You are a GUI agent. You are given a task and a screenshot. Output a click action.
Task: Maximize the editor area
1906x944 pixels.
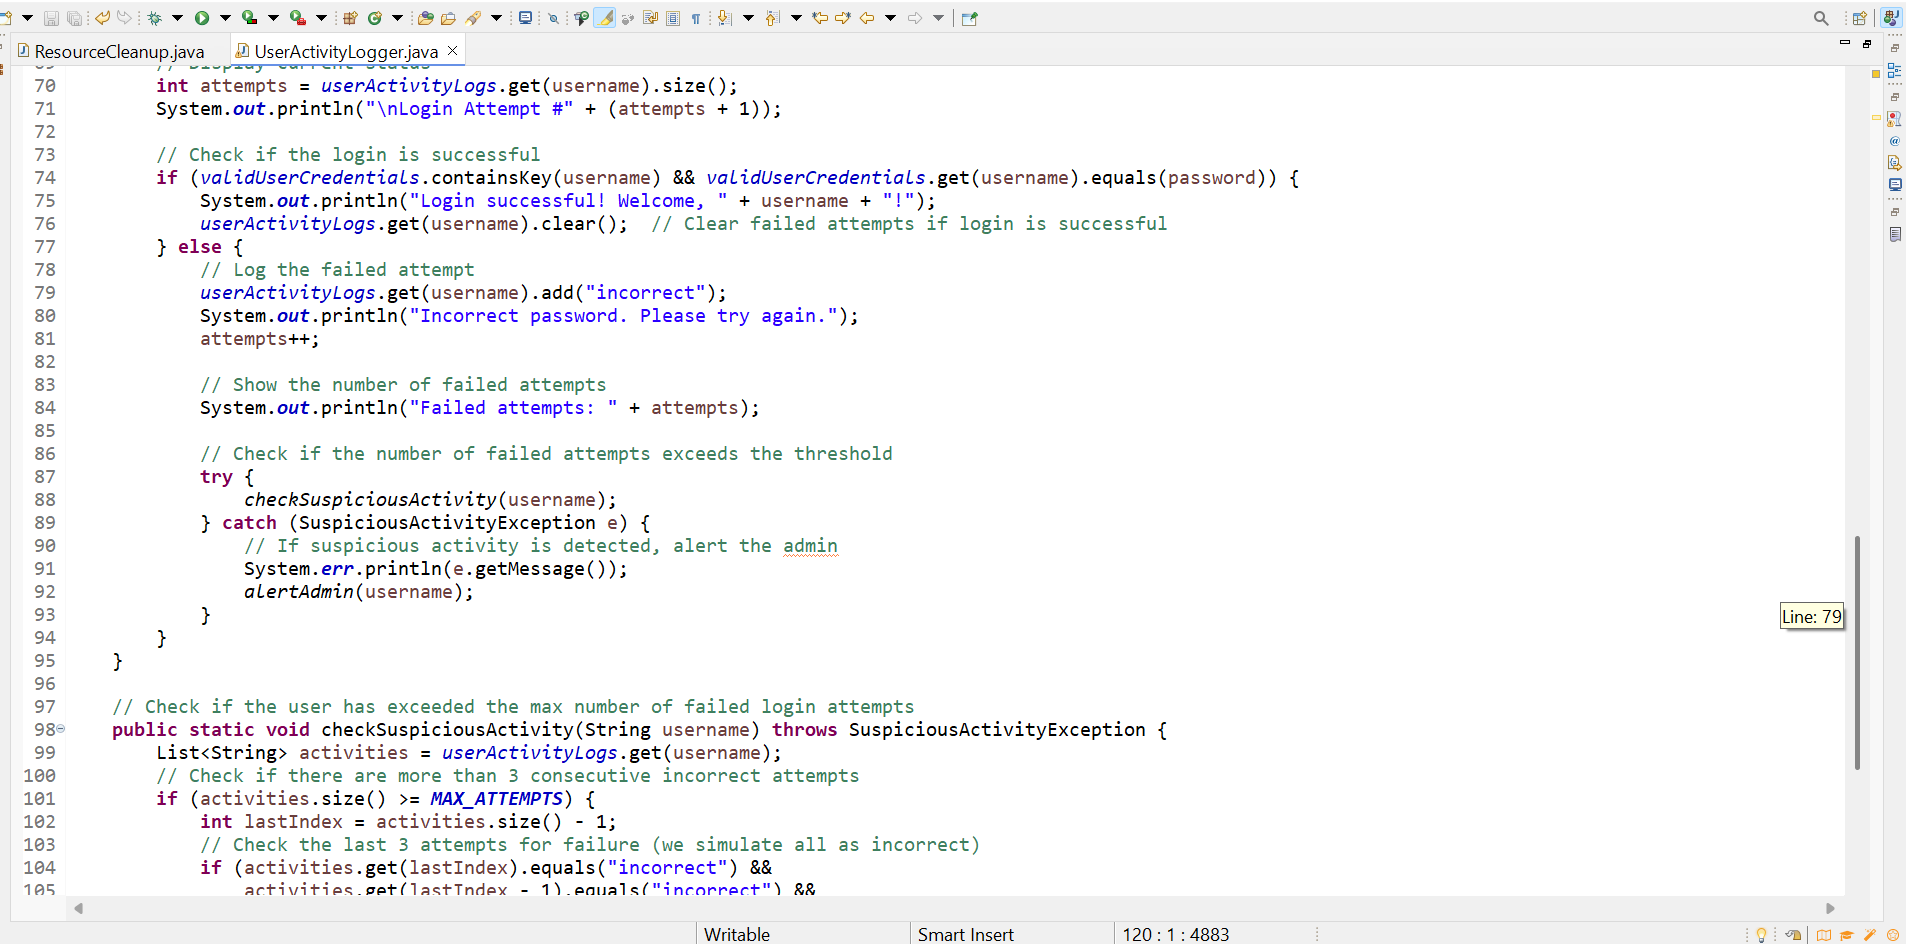pos(1867,44)
